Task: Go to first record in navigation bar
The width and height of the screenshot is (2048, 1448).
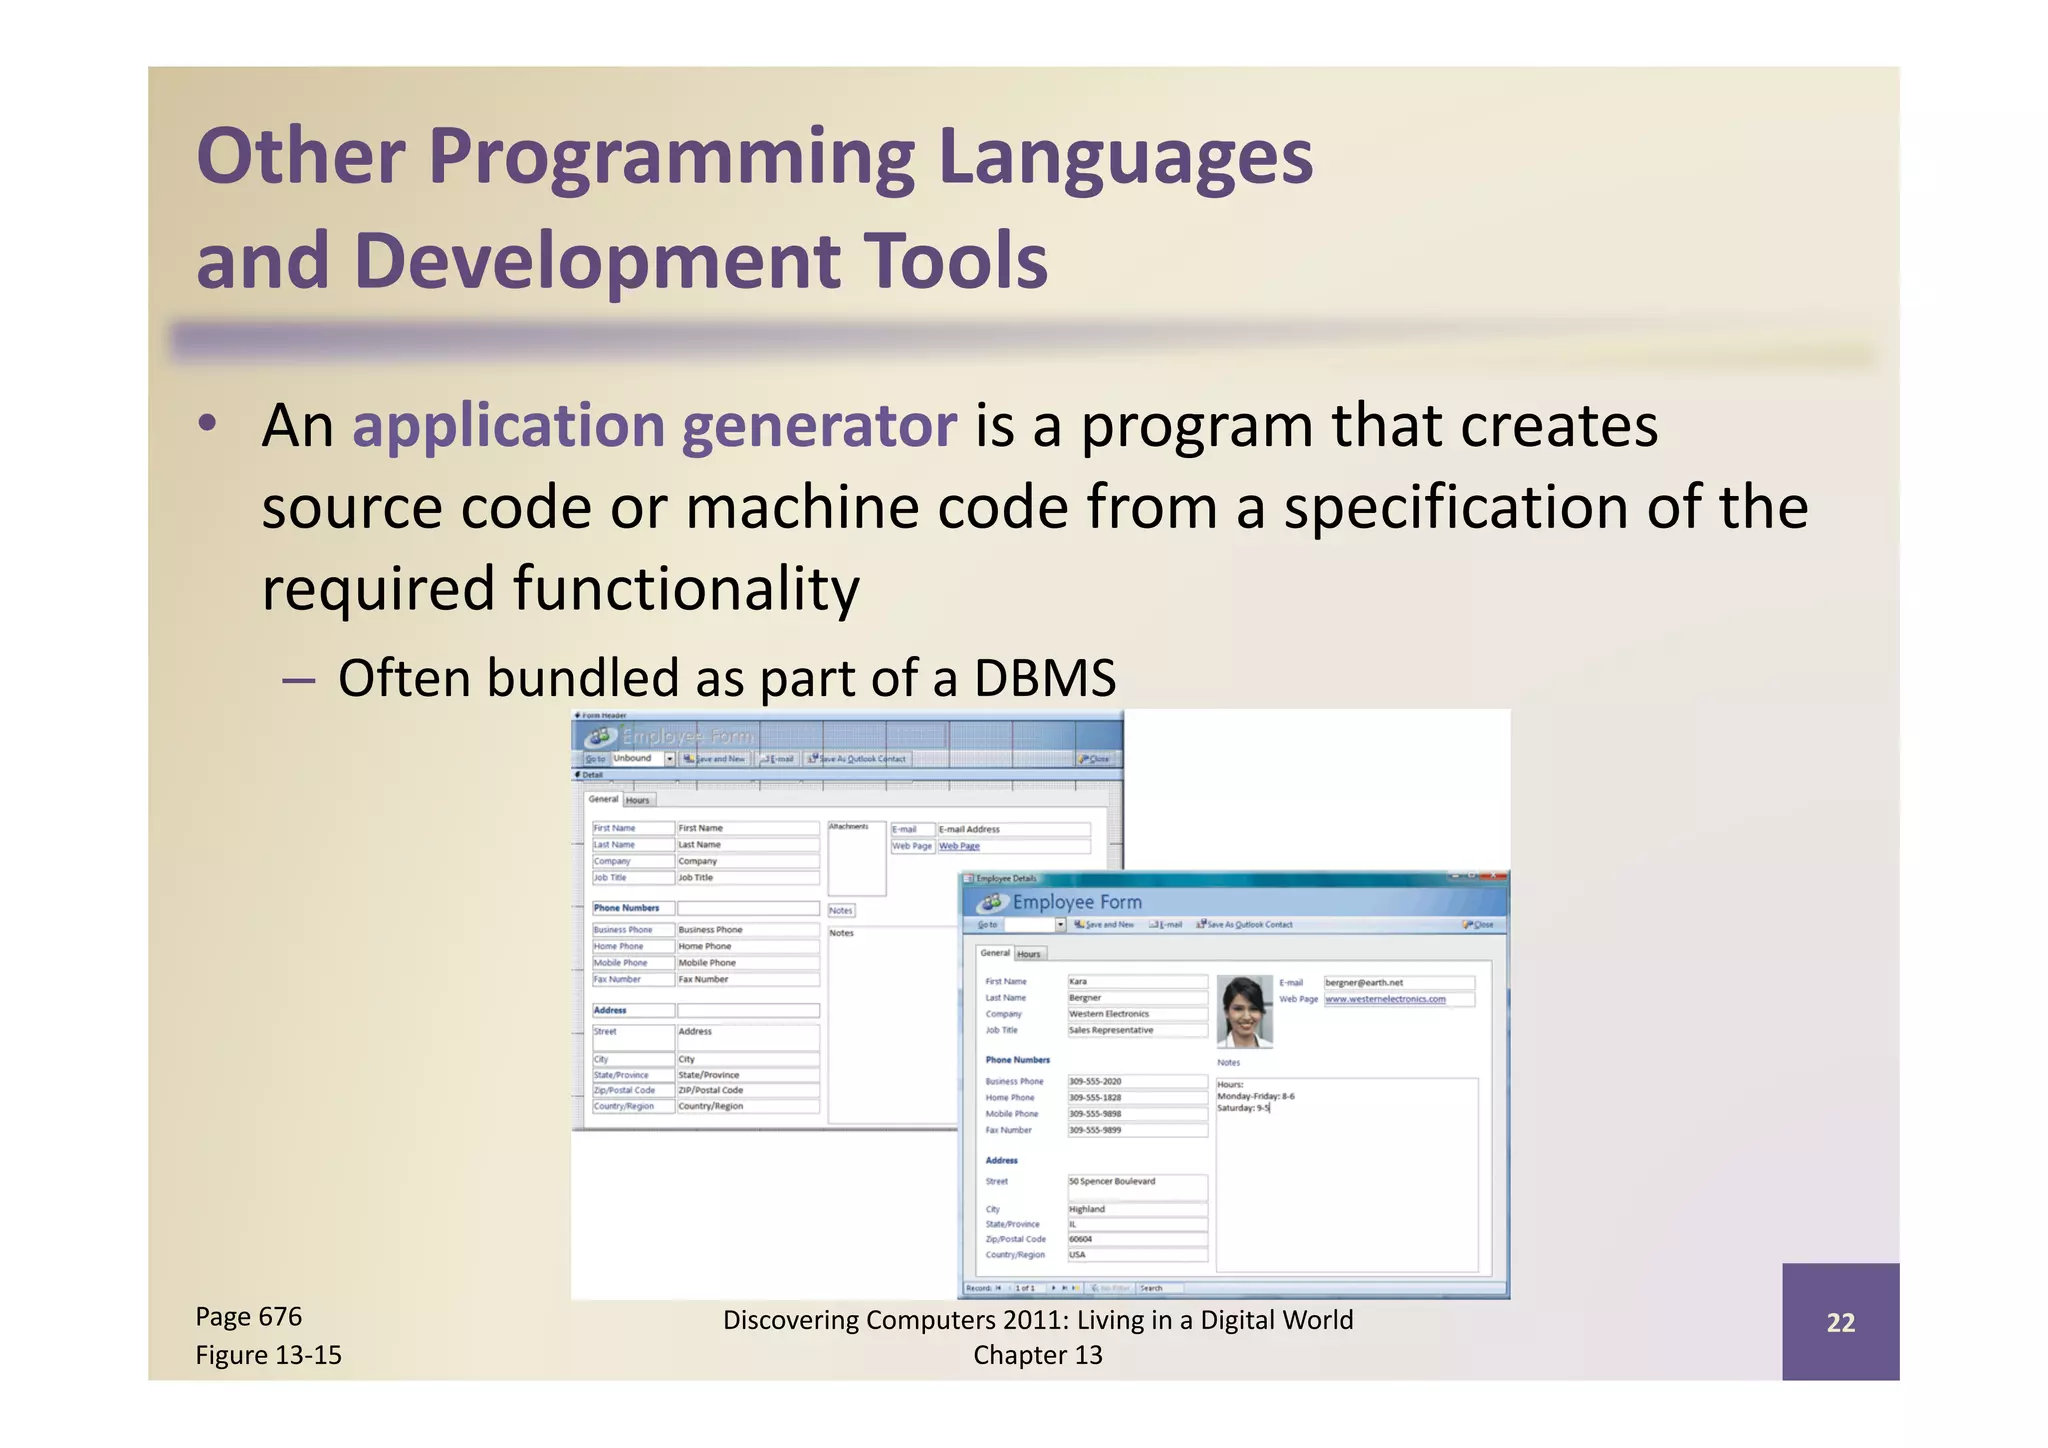Action: click(x=998, y=1288)
